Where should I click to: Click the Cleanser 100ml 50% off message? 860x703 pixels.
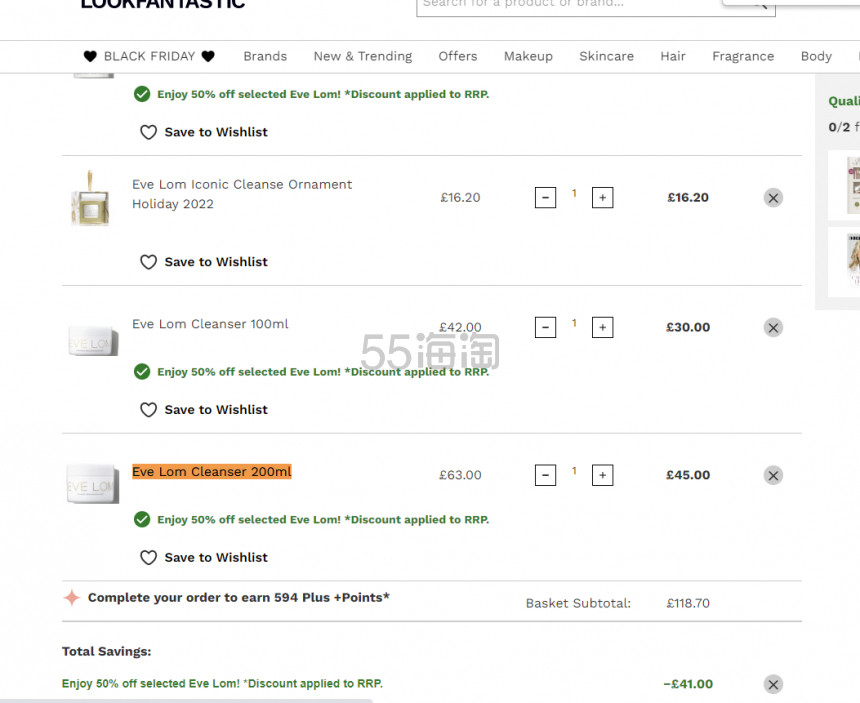point(323,372)
